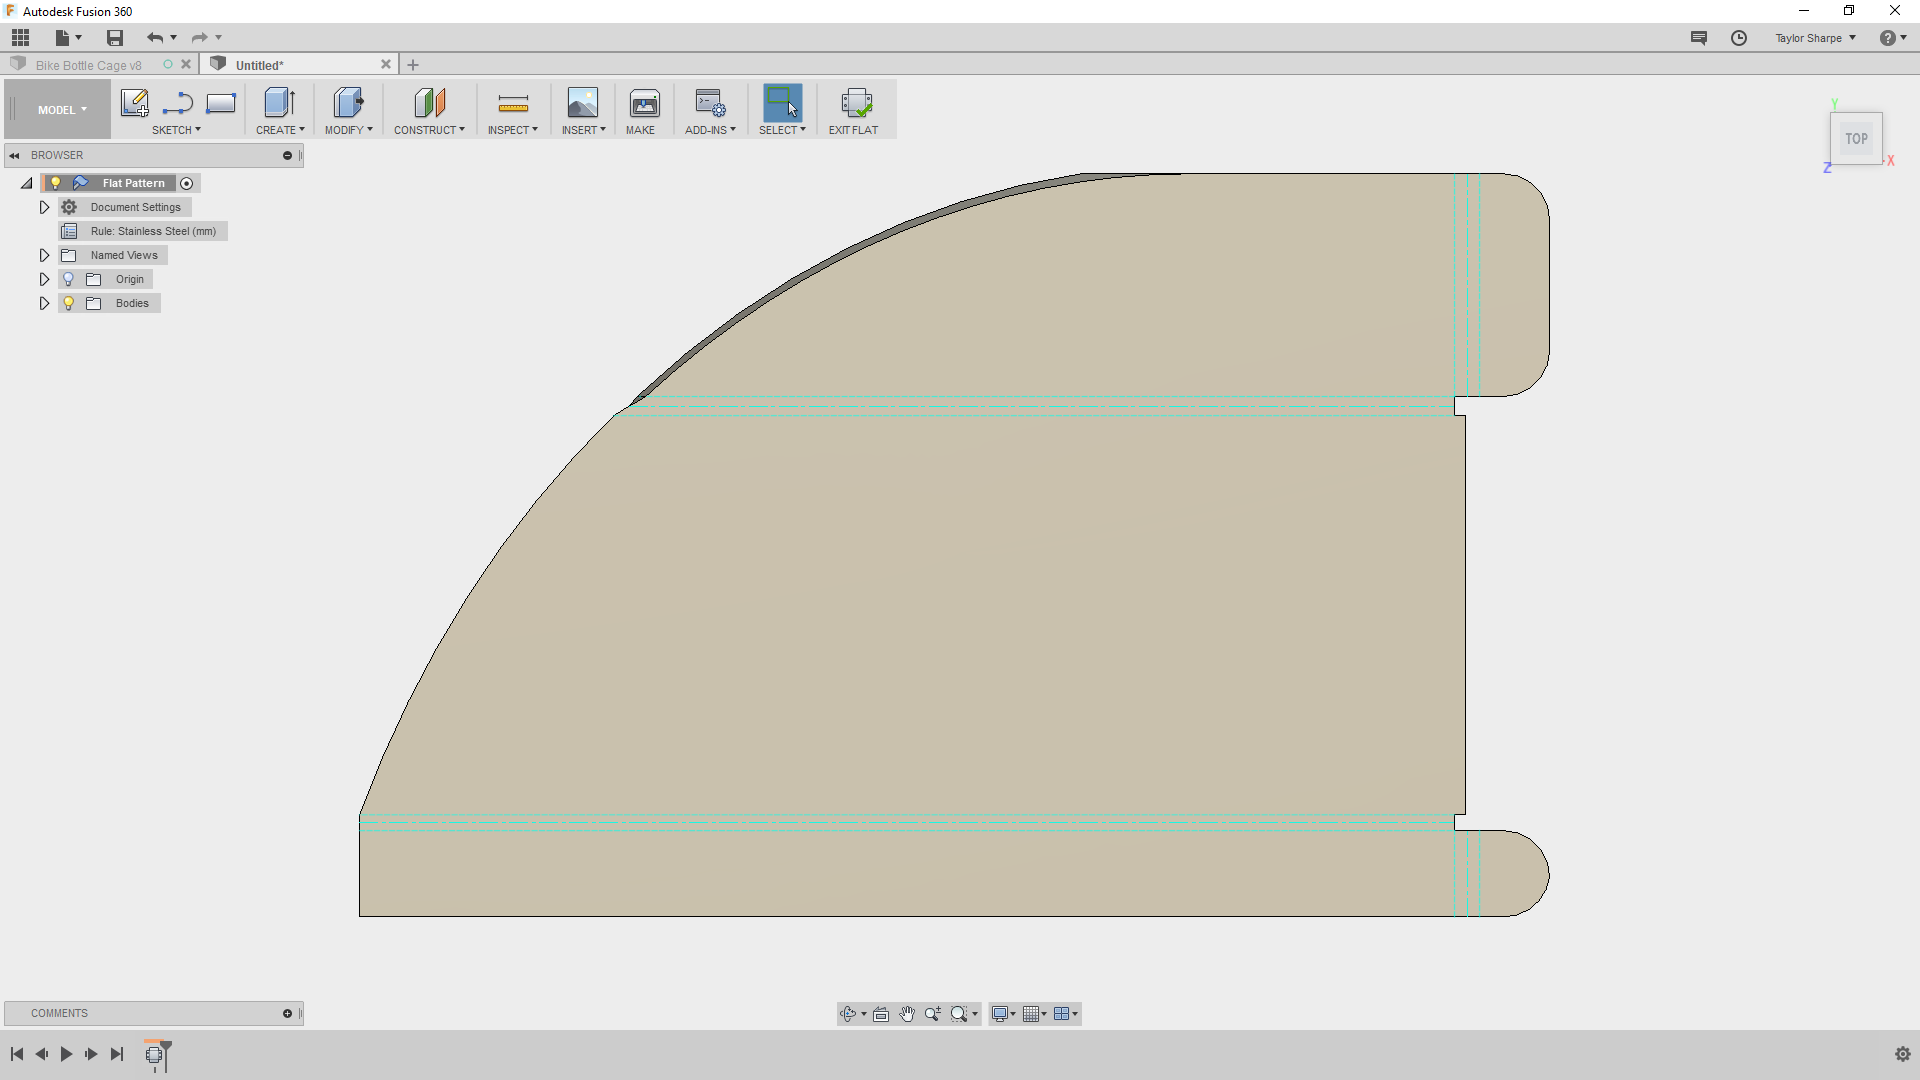Open the notifications comment icon
Screen dimensions: 1920x1080
coord(1699,38)
